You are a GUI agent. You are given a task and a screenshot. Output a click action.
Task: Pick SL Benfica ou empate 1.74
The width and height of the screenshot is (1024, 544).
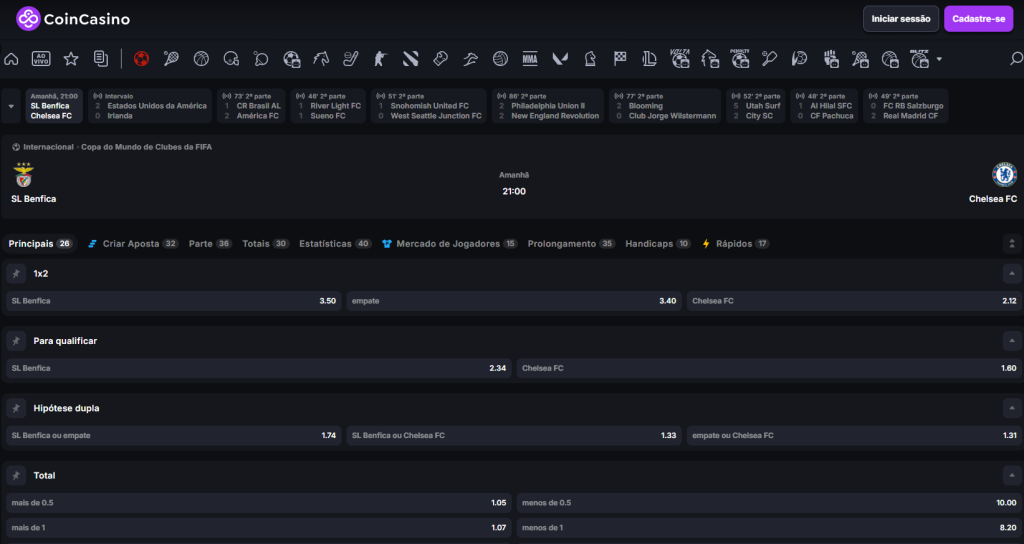(x=174, y=436)
